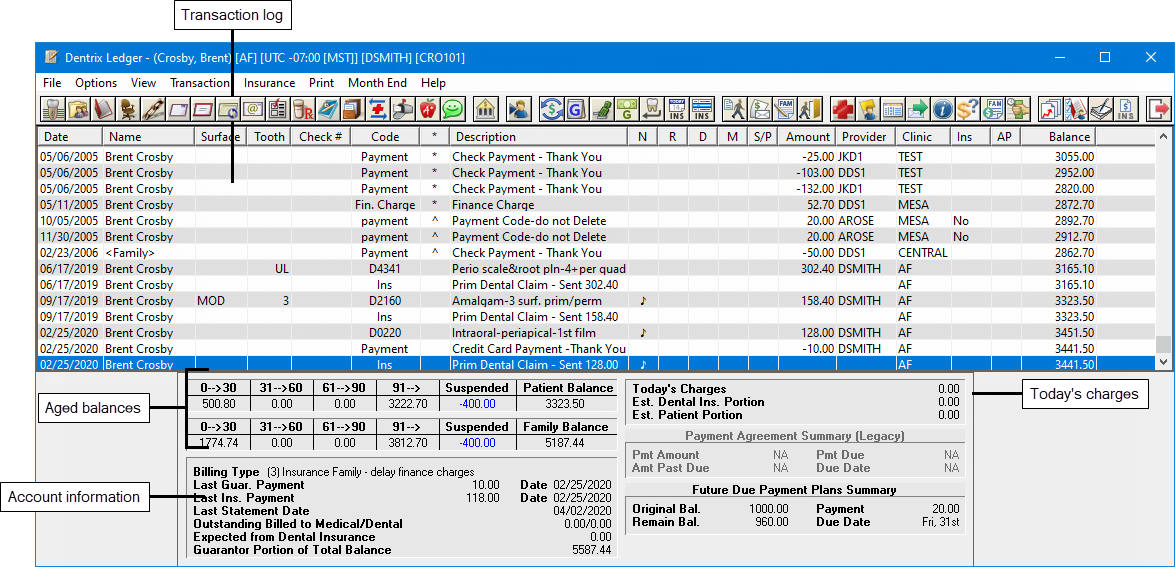
Task: Open the Month End menu
Action: click(x=377, y=83)
